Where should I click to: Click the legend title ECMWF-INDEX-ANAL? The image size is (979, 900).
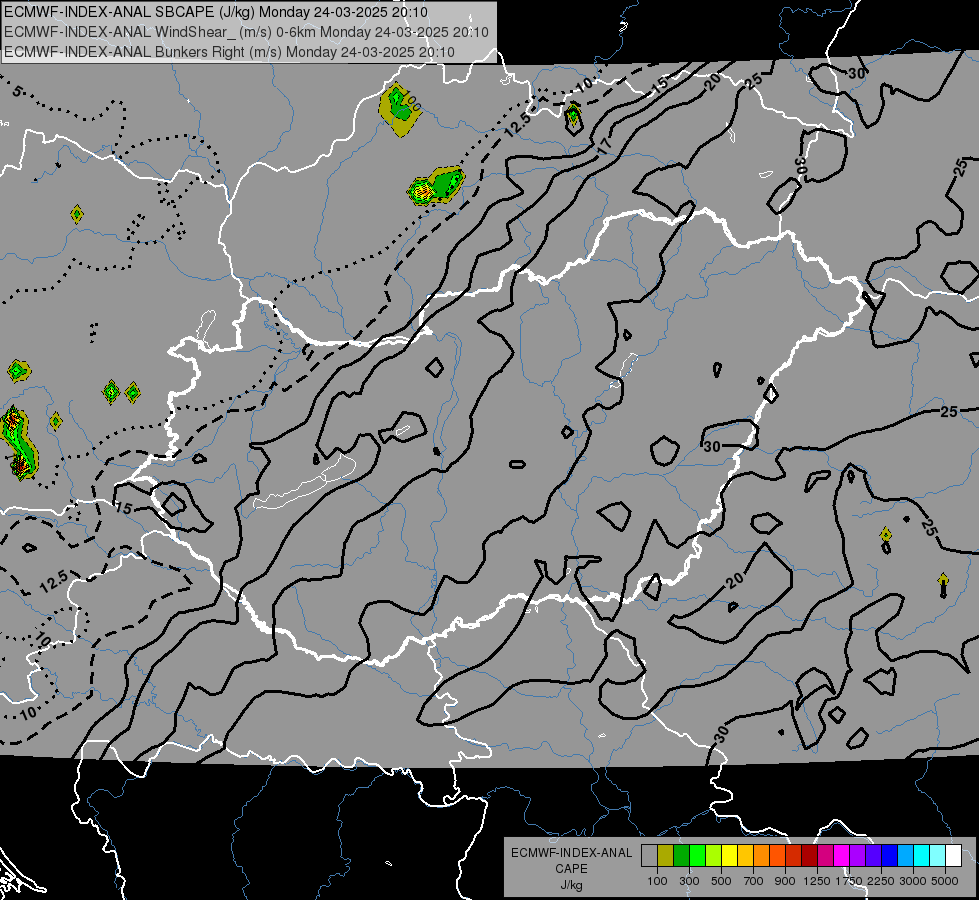571,853
